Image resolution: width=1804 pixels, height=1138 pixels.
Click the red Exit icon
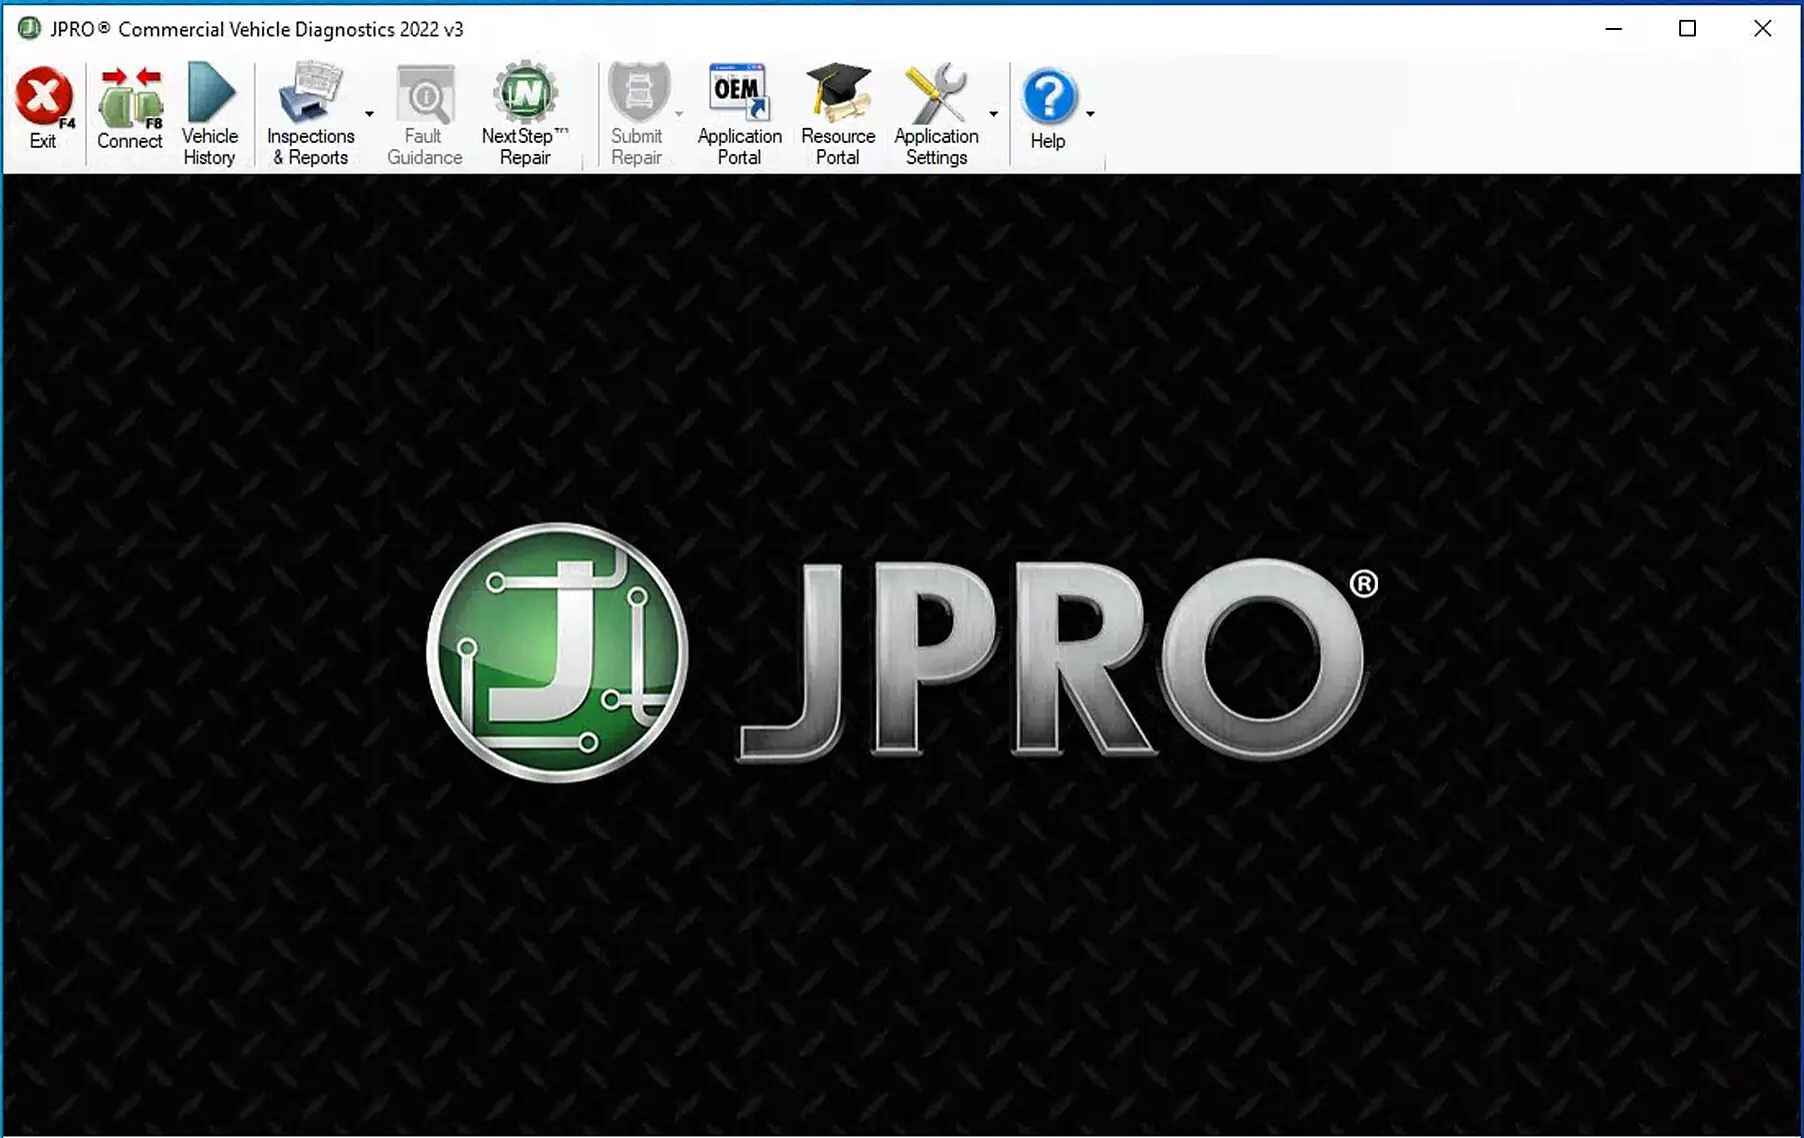tap(44, 98)
